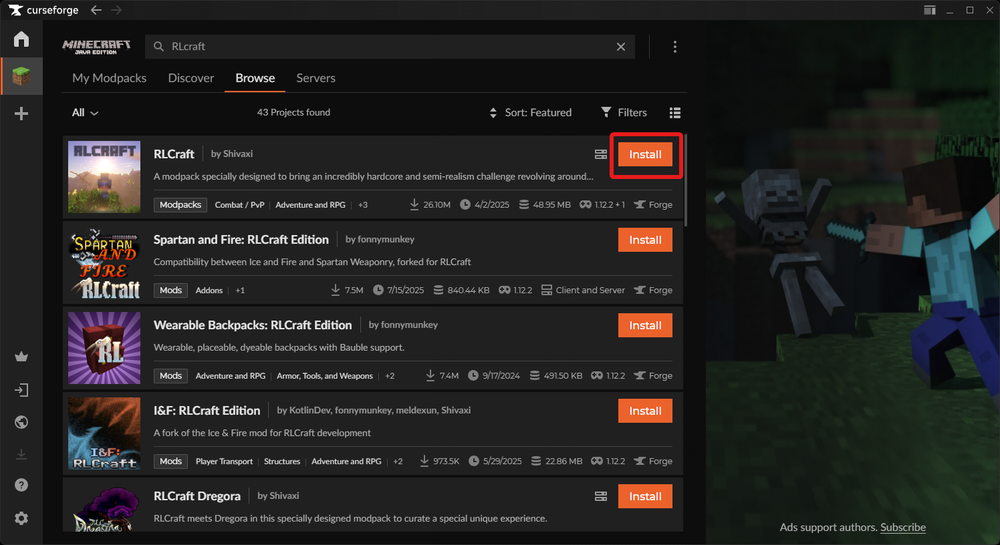Open the CurseForge Home icon in sidebar
1000x545 pixels.
pyautogui.click(x=21, y=39)
